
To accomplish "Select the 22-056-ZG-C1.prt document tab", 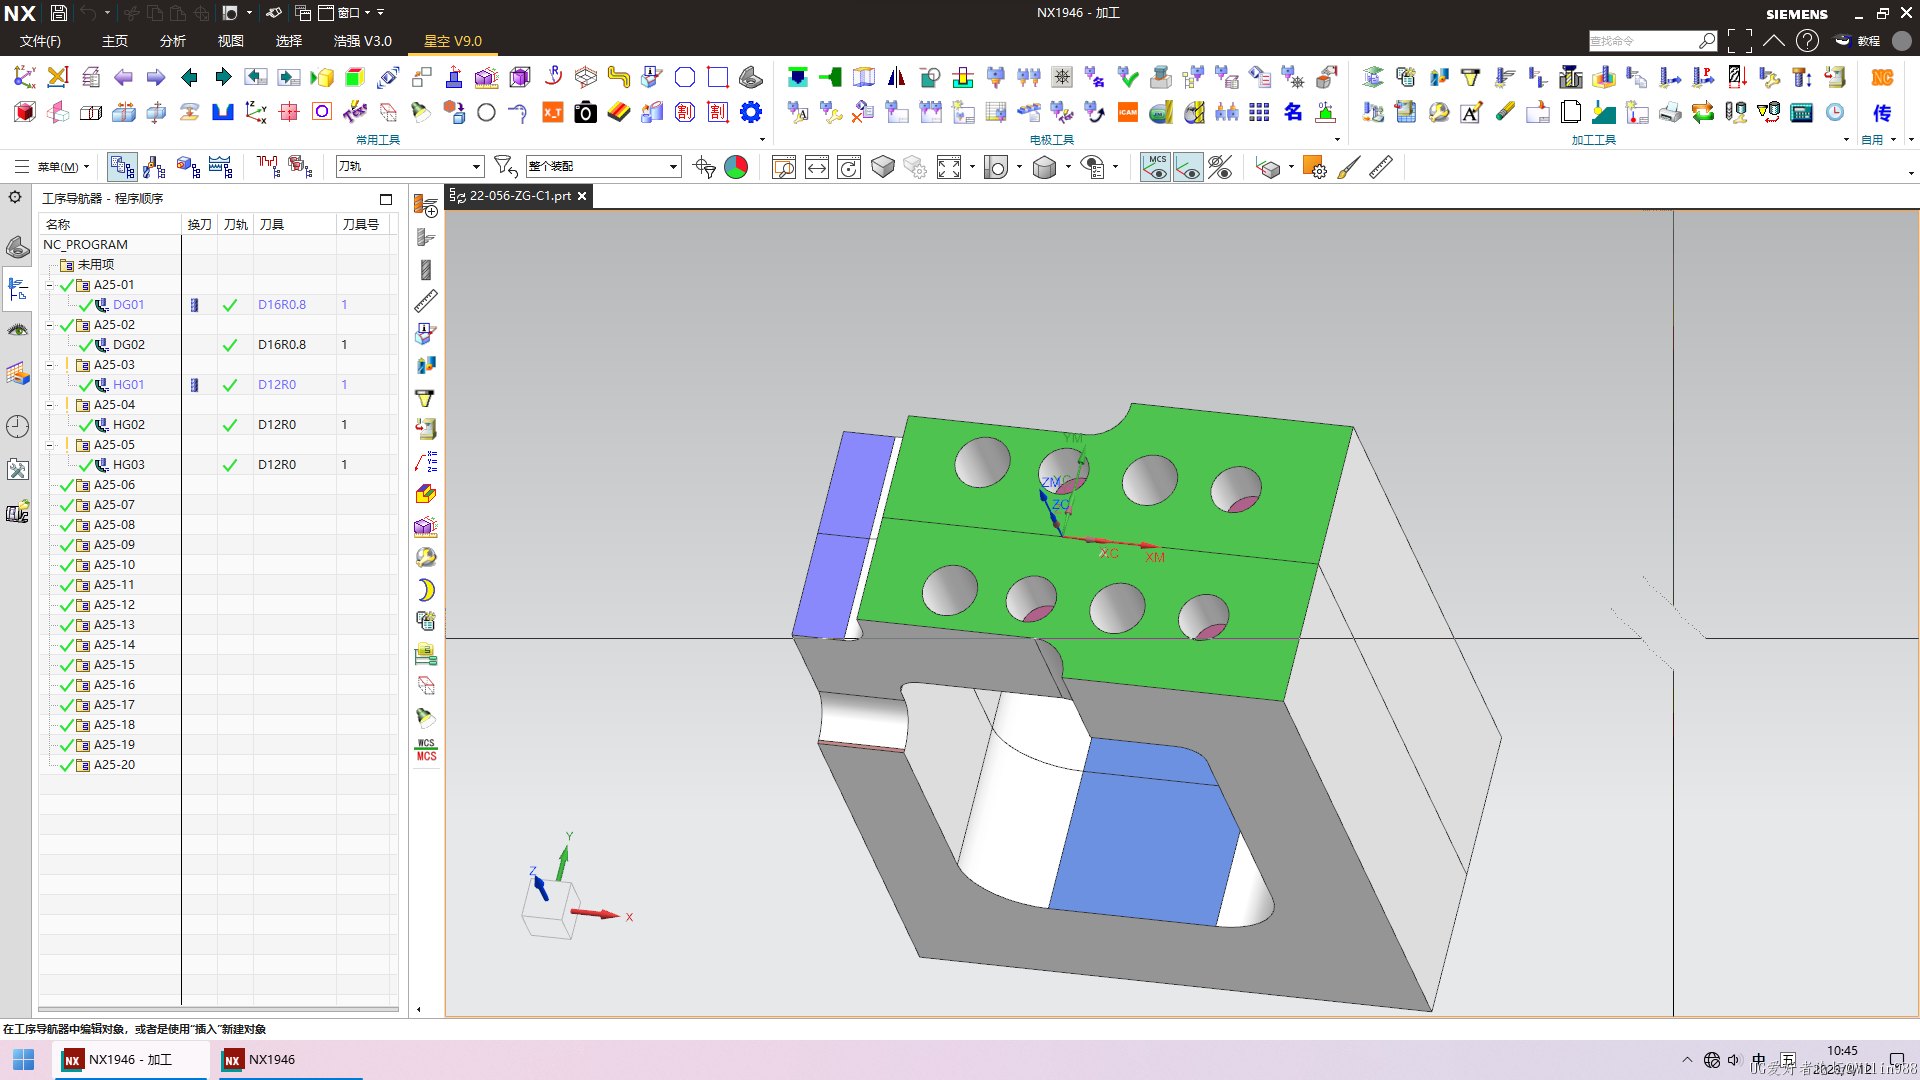I will (x=519, y=196).
